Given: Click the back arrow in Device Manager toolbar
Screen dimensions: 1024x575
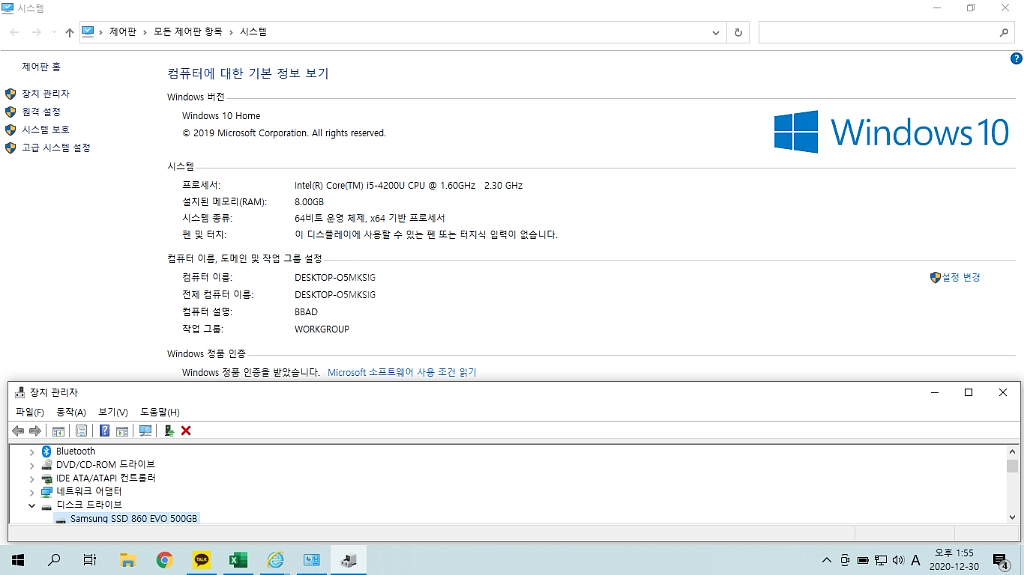Looking at the screenshot, I should [18, 431].
